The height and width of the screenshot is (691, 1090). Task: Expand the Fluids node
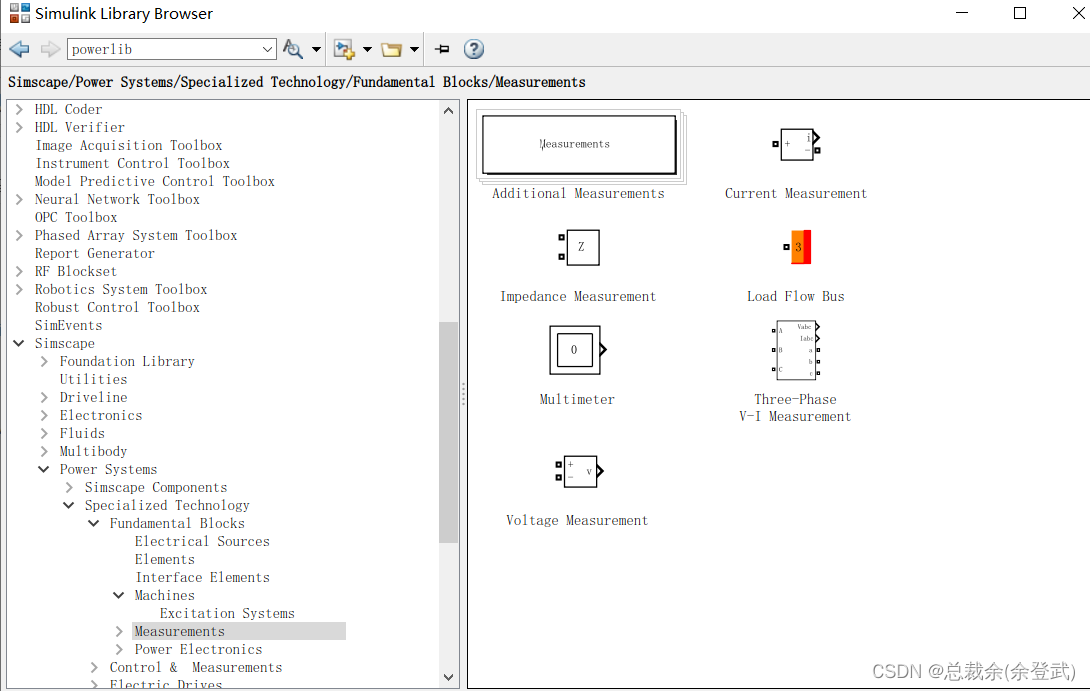click(44, 433)
